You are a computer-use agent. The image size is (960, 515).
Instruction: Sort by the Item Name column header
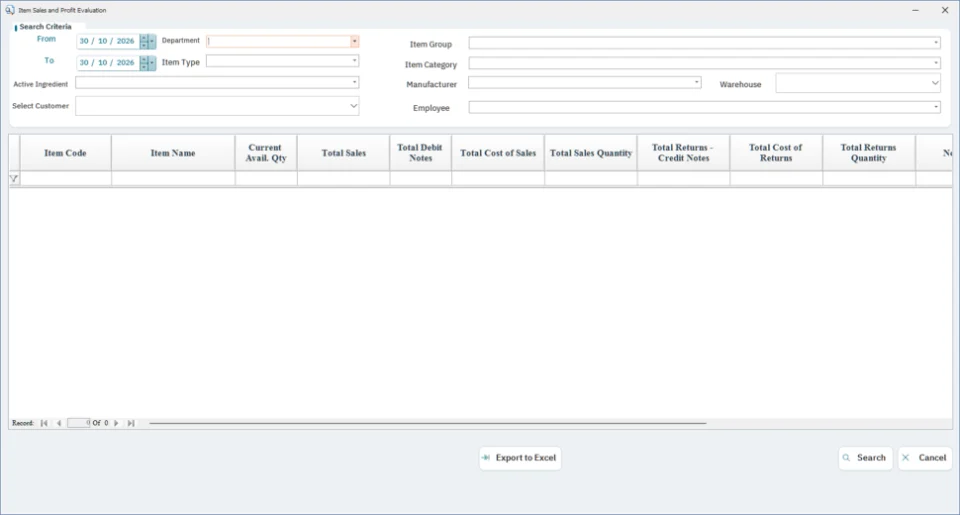[x=173, y=153]
